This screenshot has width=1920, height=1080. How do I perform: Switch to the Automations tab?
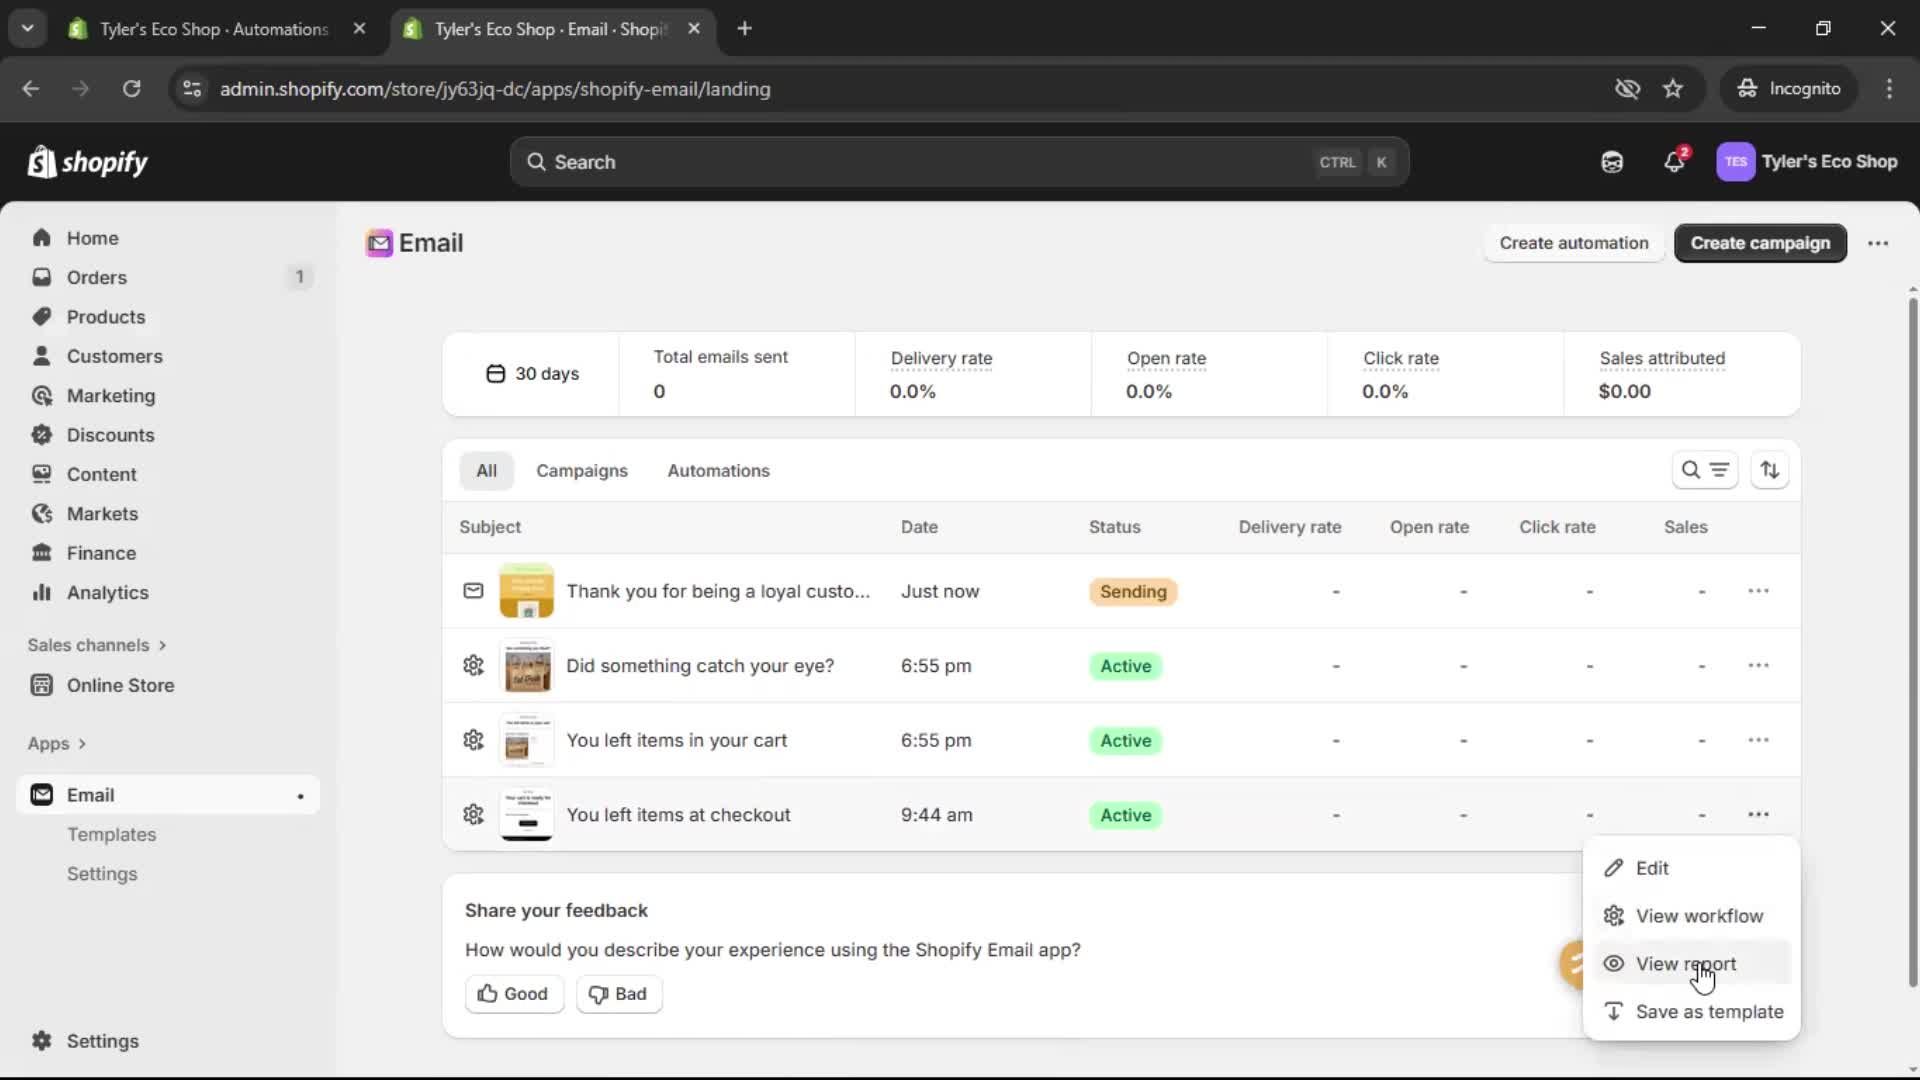click(x=718, y=471)
